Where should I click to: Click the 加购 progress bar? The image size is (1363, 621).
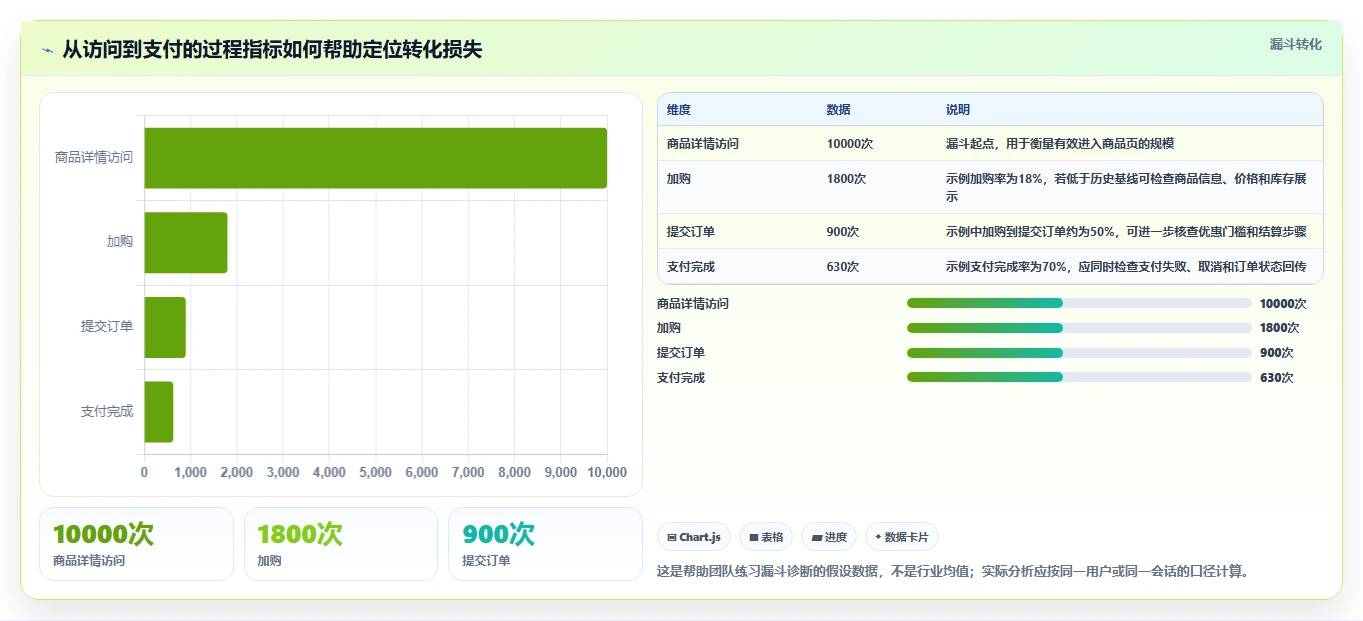click(1079, 328)
